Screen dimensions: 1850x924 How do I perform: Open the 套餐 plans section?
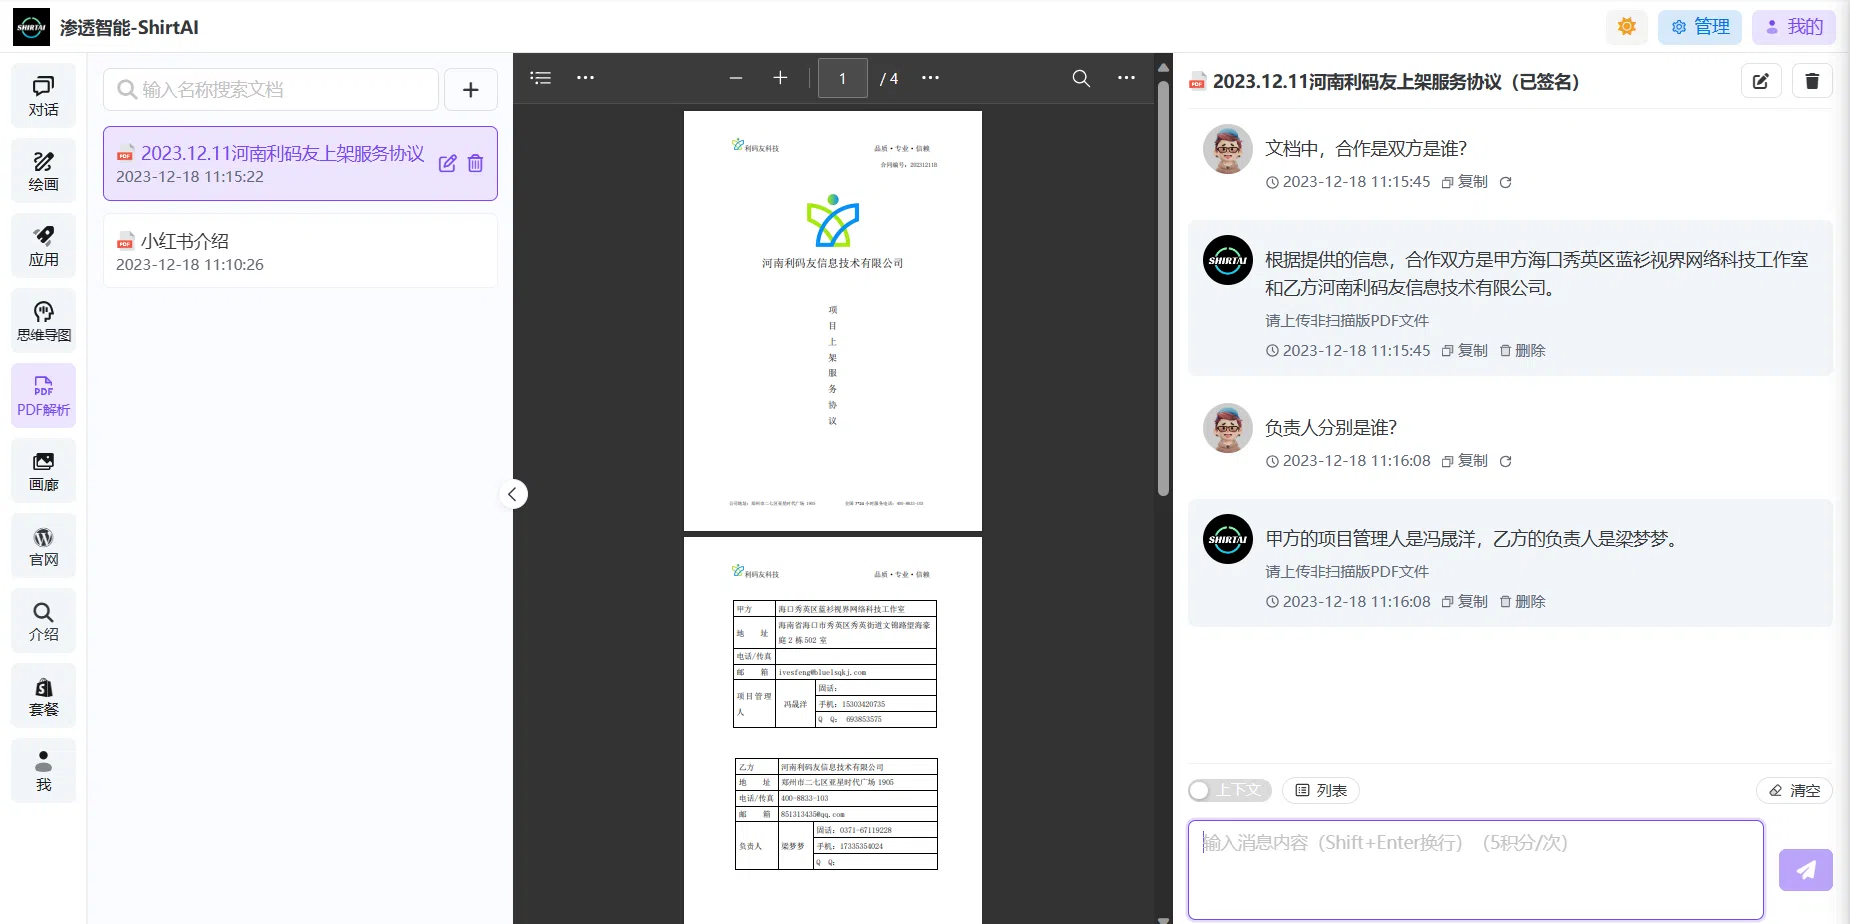click(43, 696)
